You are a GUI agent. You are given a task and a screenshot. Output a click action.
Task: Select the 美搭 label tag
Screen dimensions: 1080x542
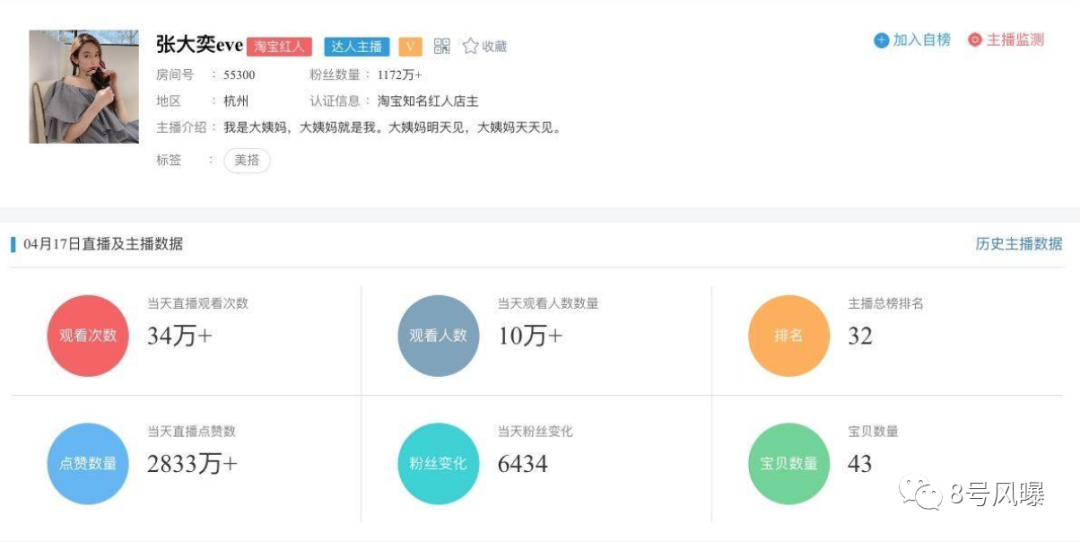tap(247, 160)
